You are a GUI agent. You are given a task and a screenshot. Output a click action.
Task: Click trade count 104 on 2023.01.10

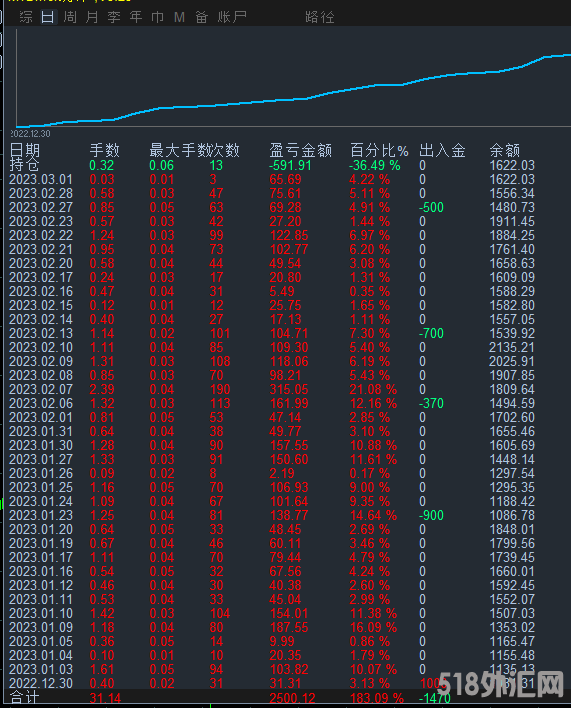click(220, 613)
